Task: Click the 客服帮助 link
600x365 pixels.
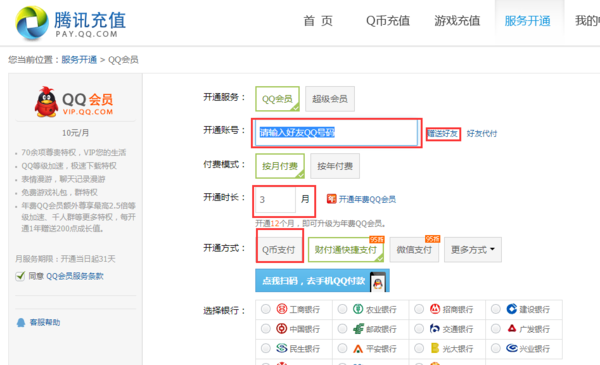Action: point(45,323)
